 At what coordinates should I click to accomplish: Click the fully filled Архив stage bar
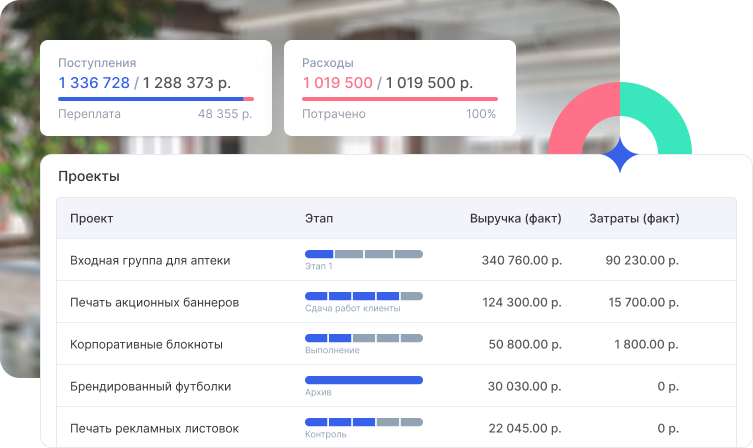(363, 381)
